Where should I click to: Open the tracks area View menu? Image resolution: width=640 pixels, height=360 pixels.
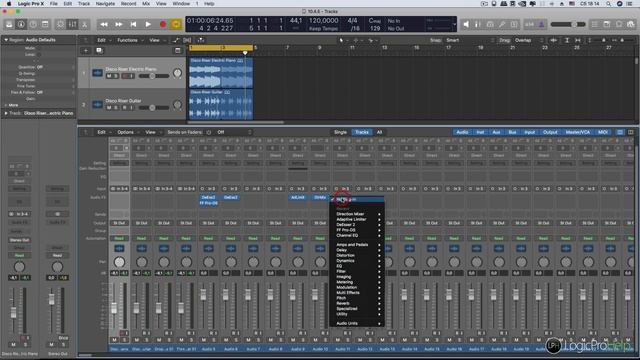[156, 40]
